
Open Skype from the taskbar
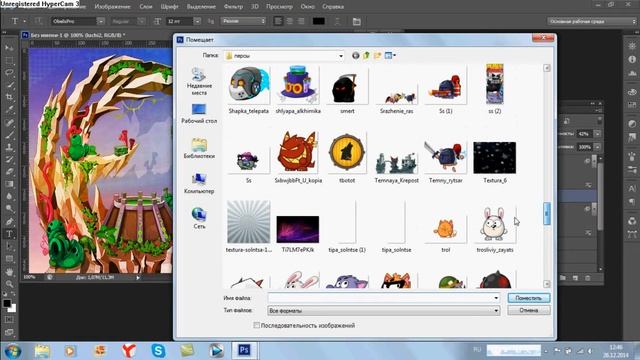tap(158, 351)
